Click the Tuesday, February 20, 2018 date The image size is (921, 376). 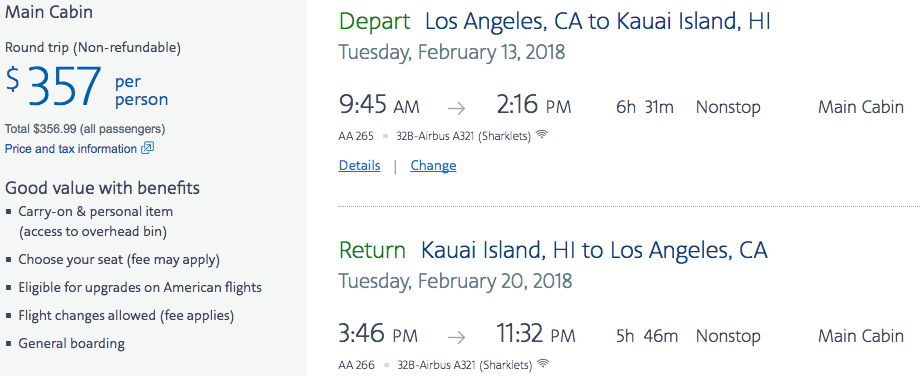pos(455,281)
